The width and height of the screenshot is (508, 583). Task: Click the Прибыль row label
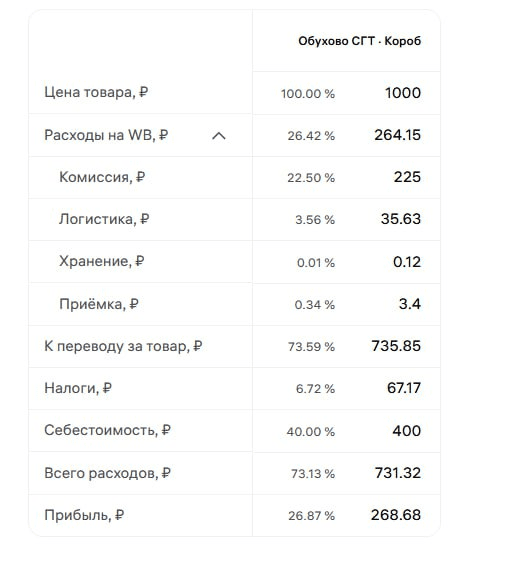84,515
